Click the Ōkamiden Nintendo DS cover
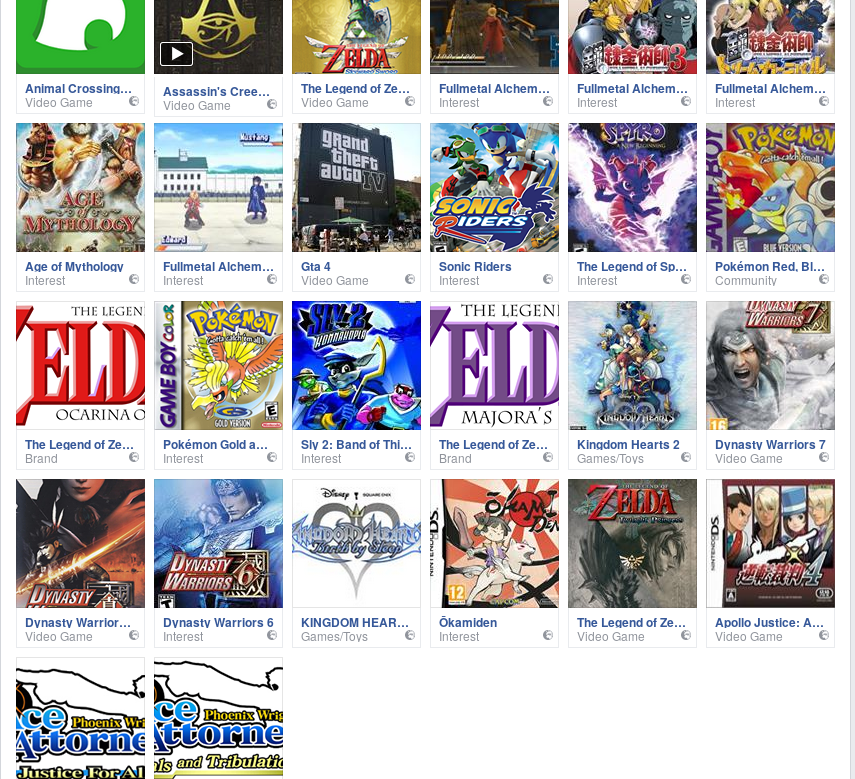 pos(495,544)
